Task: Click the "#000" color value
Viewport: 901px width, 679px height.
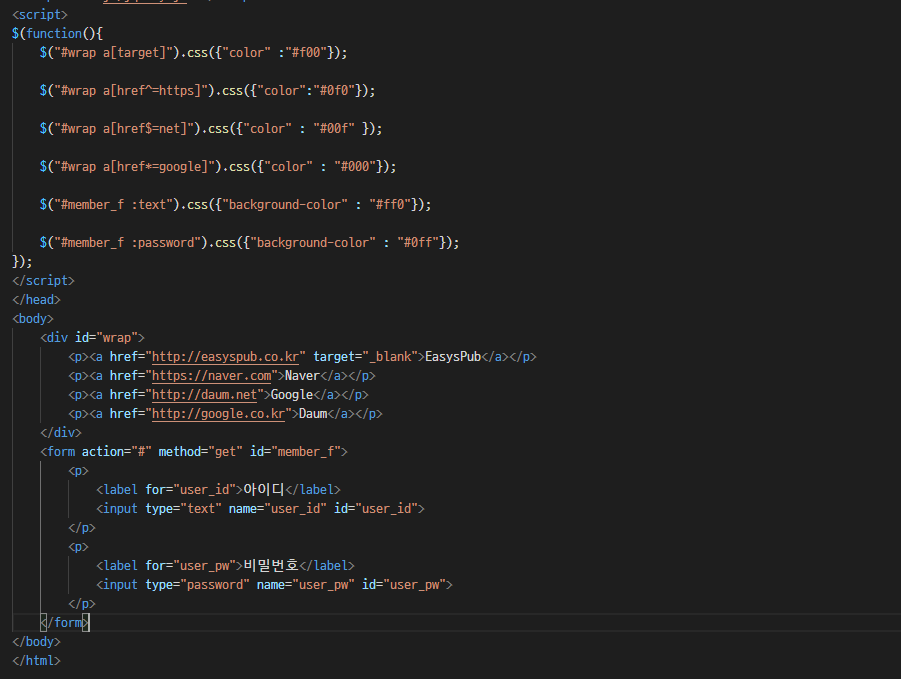Action: pyautogui.click(x=355, y=167)
